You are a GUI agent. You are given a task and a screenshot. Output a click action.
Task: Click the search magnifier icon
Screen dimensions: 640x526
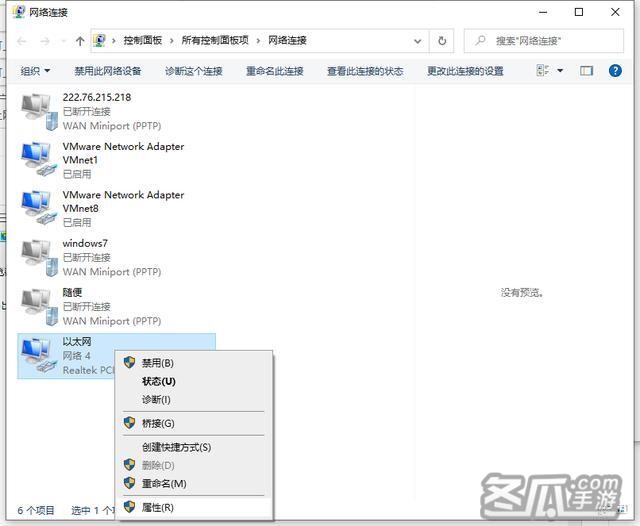pos(481,40)
